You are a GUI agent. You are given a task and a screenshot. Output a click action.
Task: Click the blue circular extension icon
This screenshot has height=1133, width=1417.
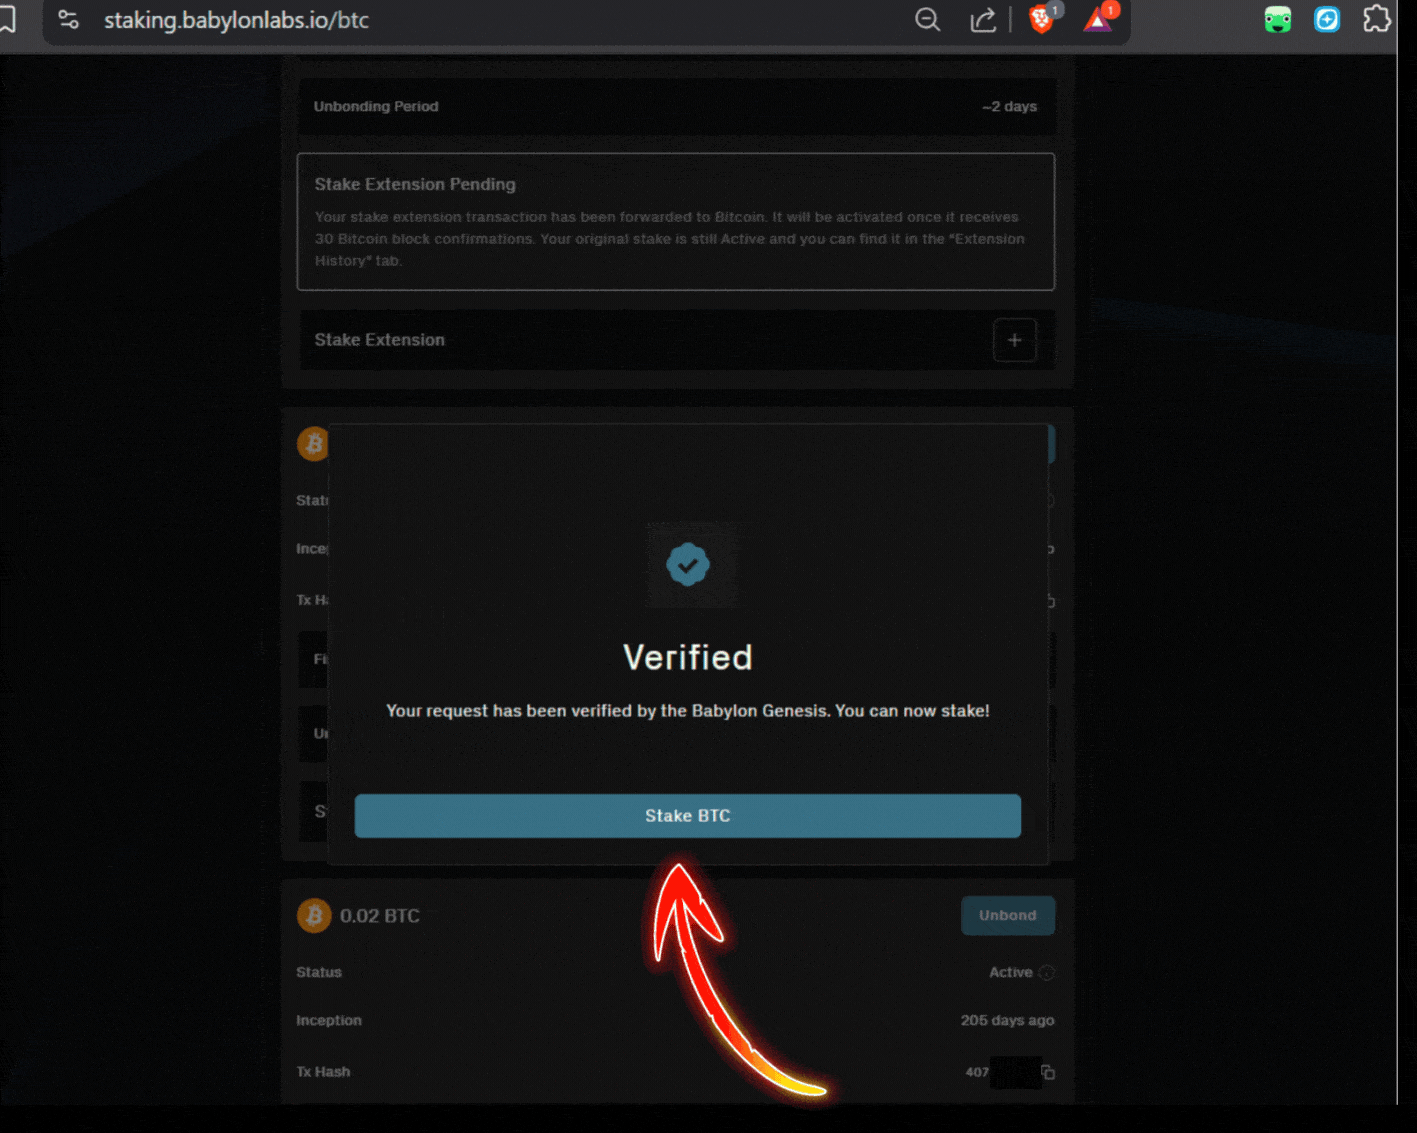(1326, 19)
